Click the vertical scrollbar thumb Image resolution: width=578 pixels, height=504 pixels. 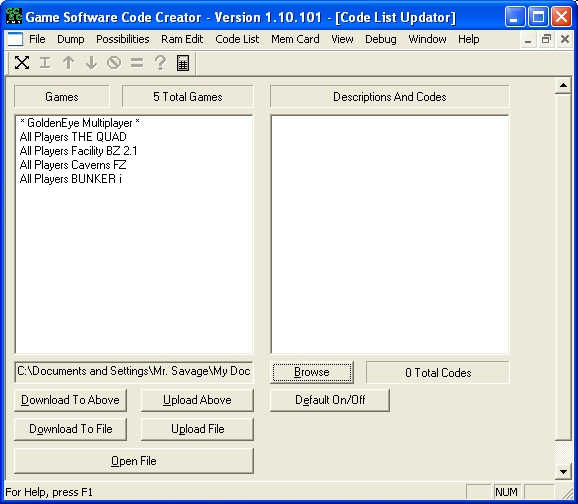pos(563,267)
